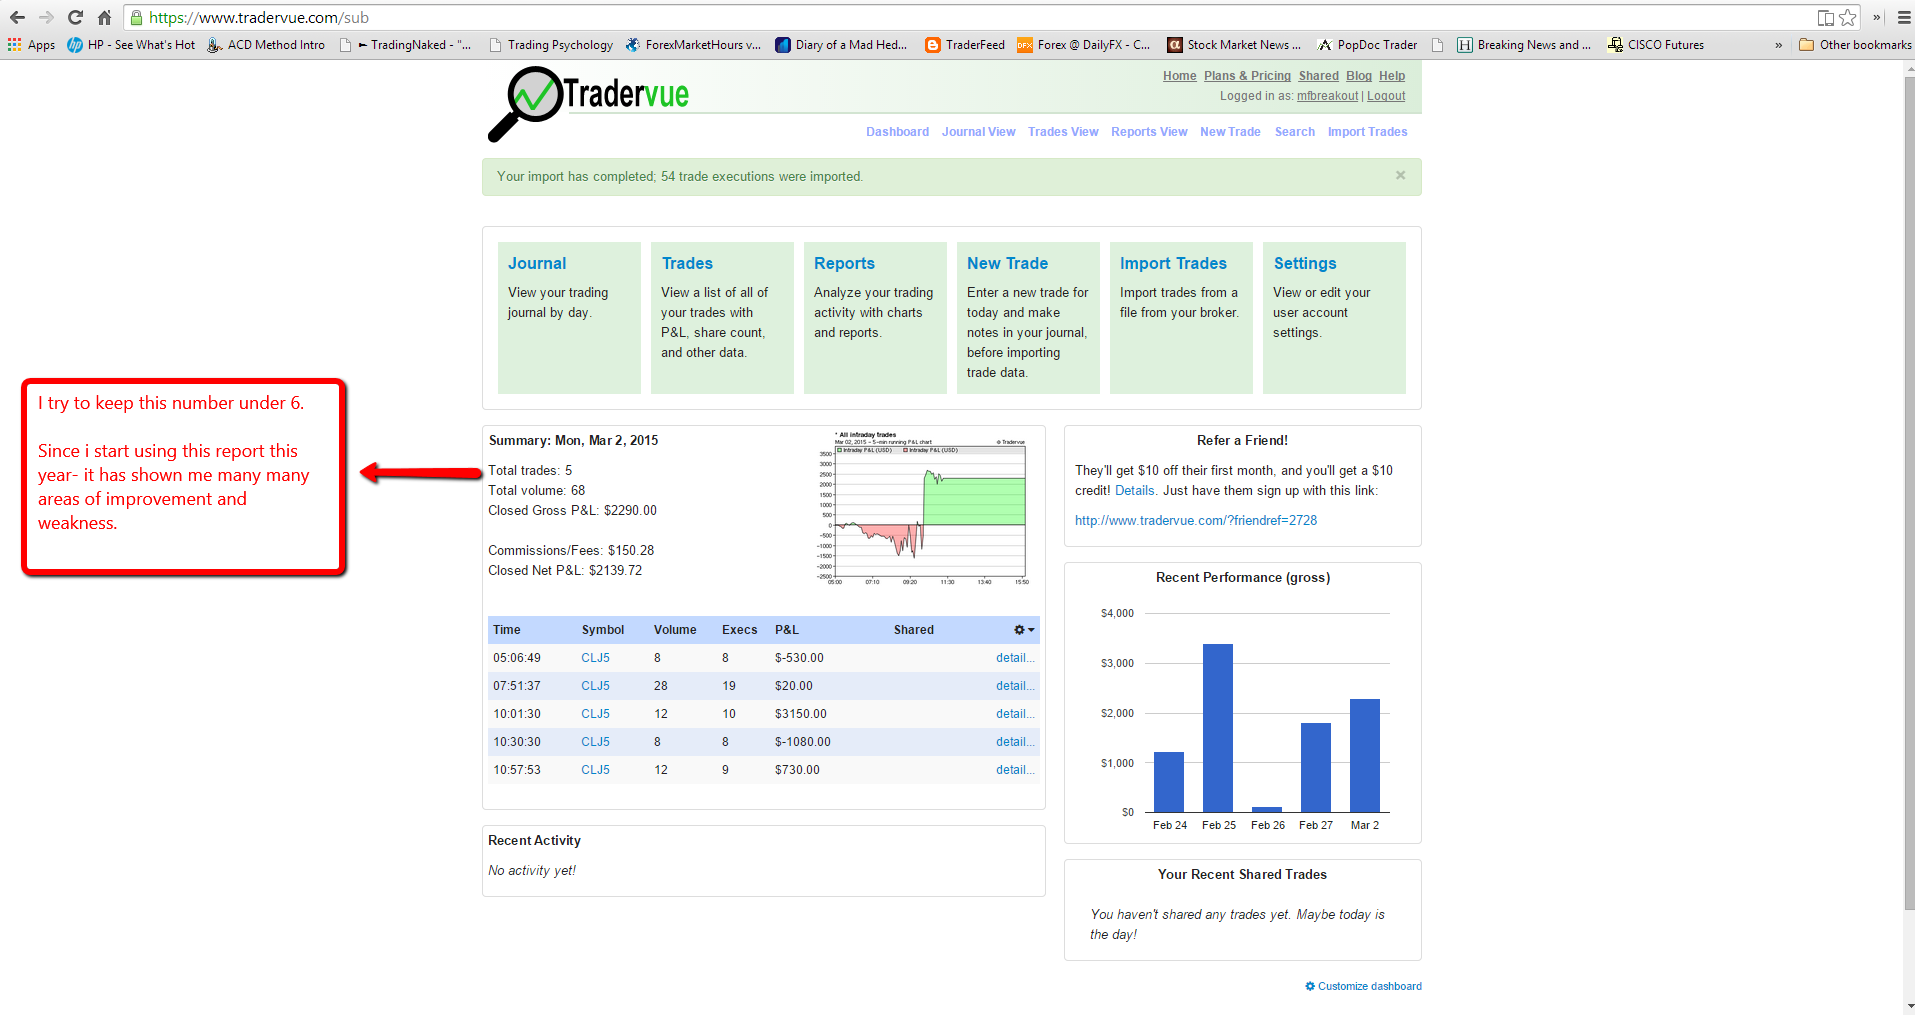Click the mfbreakout username link

[1328, 96]
